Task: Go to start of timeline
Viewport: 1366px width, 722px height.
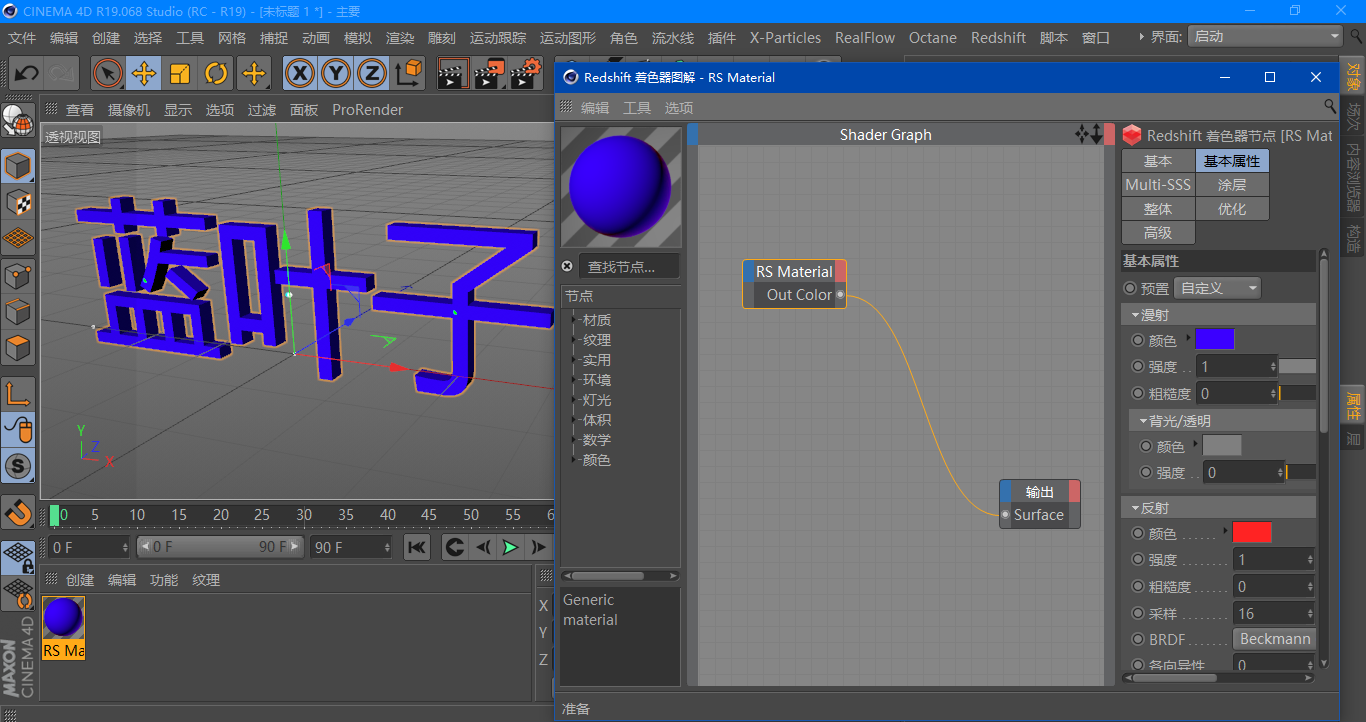Action: tap(417, 547)
